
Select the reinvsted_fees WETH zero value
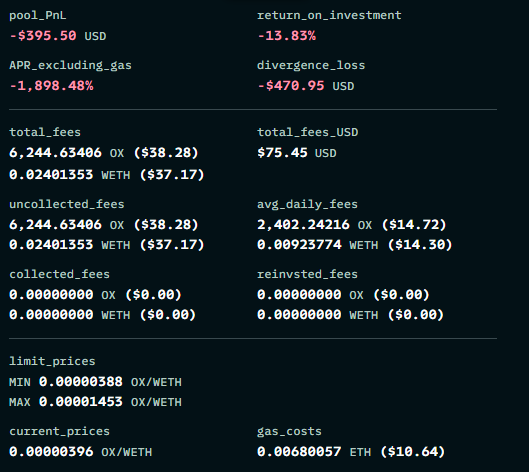point(299,314)
